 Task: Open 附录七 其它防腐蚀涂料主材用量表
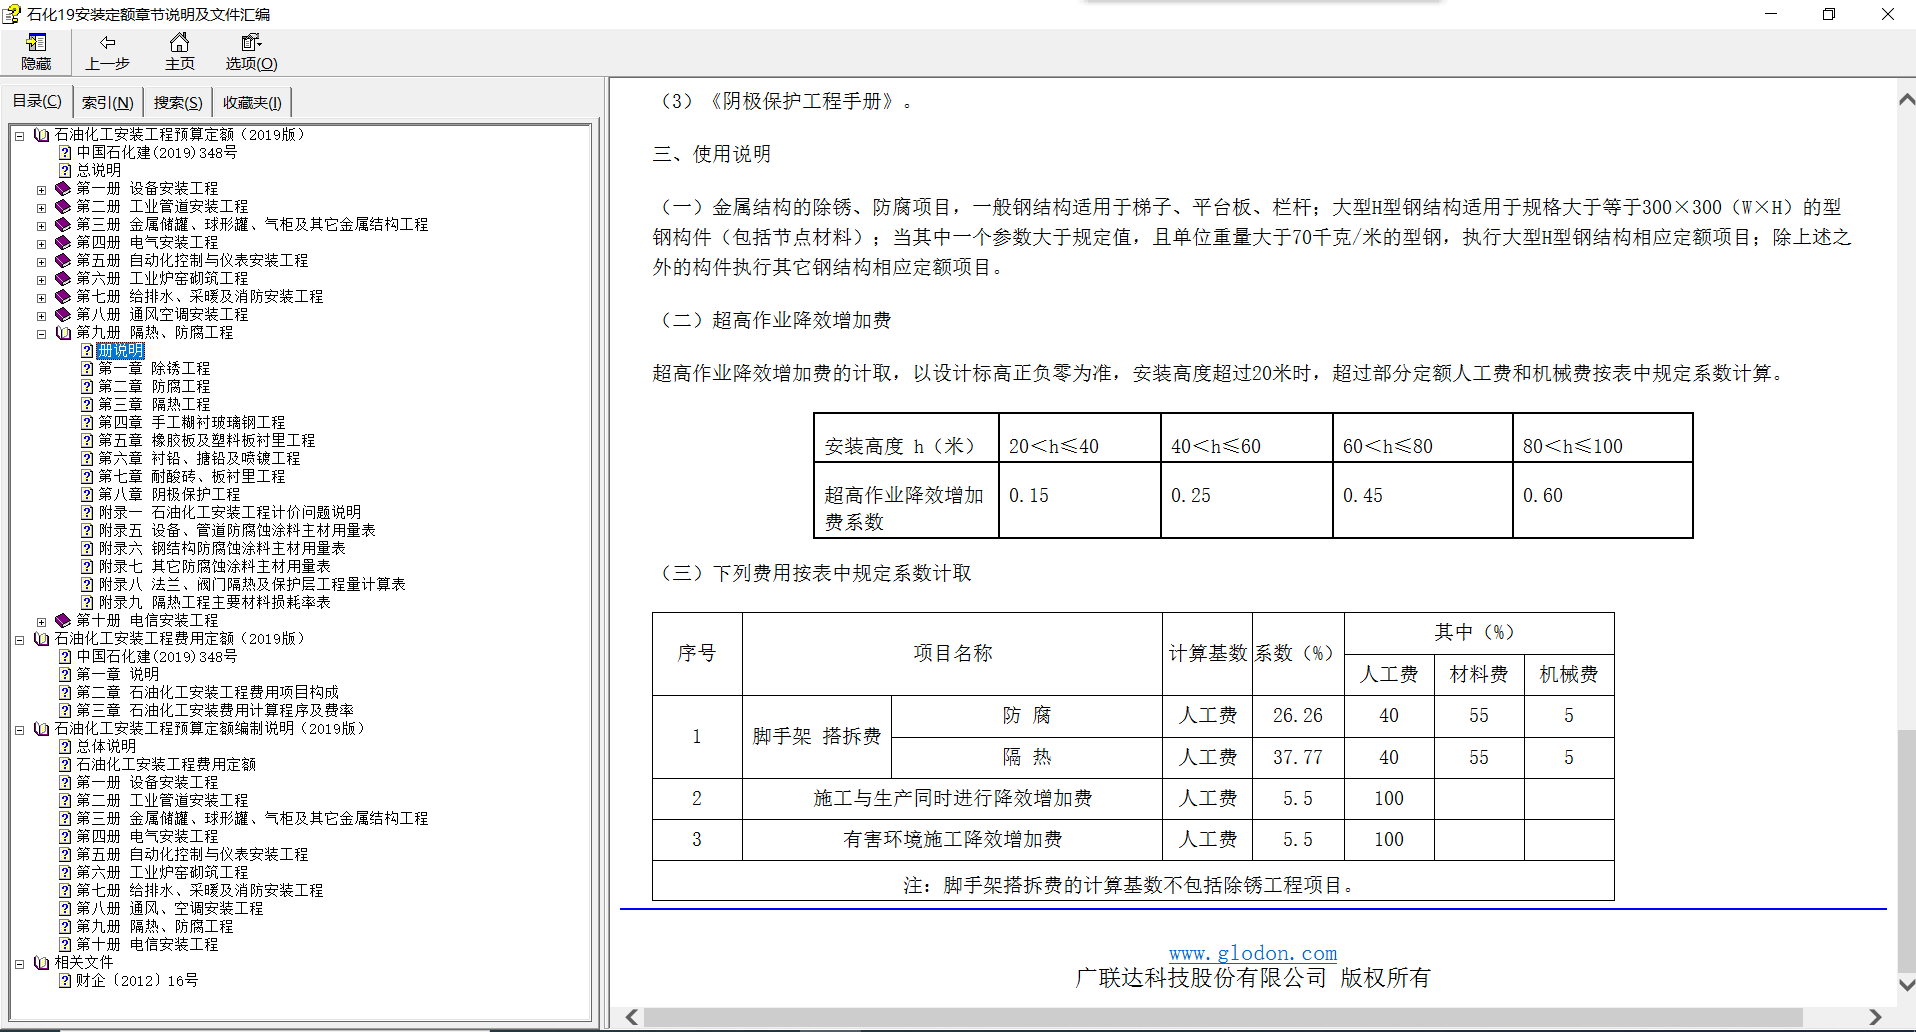coord(214,566)
